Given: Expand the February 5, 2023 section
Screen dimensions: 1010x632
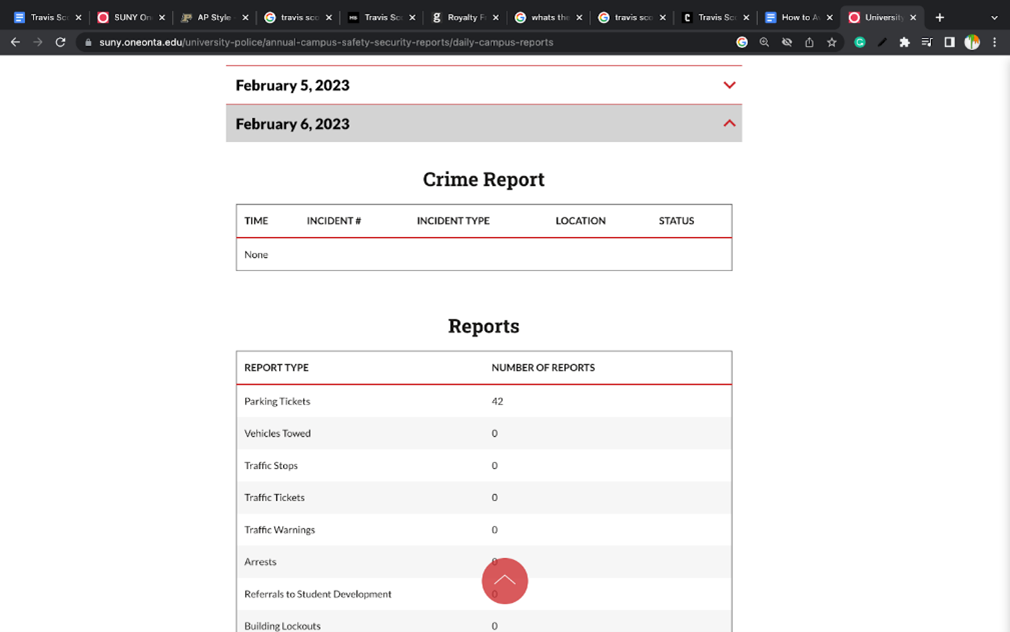Looking at the screenshot, I should click(484, 85).
